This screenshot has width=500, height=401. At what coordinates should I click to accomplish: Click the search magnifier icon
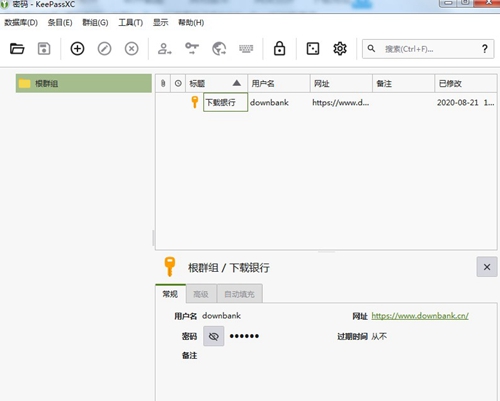pyautogui.click(x=371, y=49)
